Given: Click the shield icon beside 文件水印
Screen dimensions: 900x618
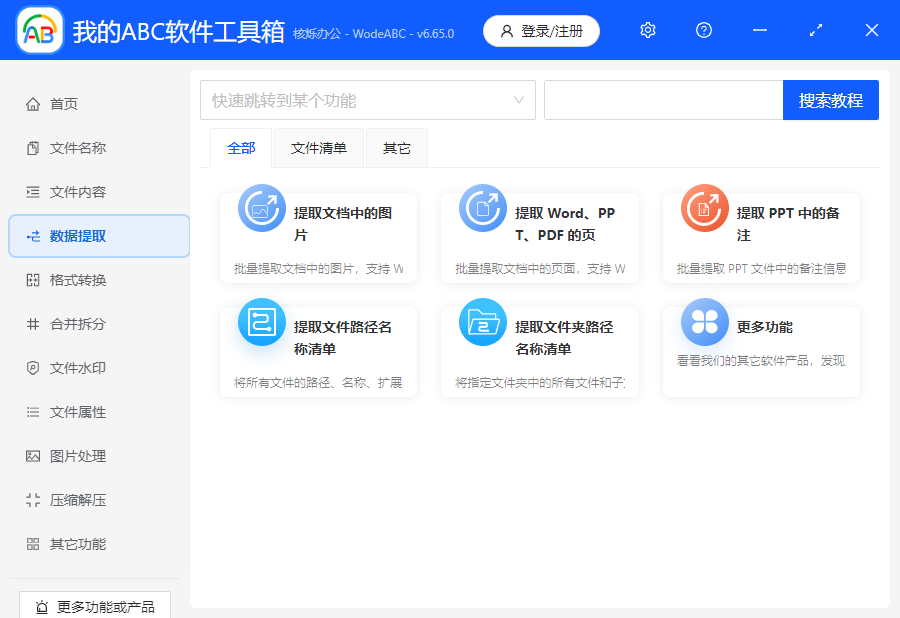Looking at the screenshot, I should point(33,368).
